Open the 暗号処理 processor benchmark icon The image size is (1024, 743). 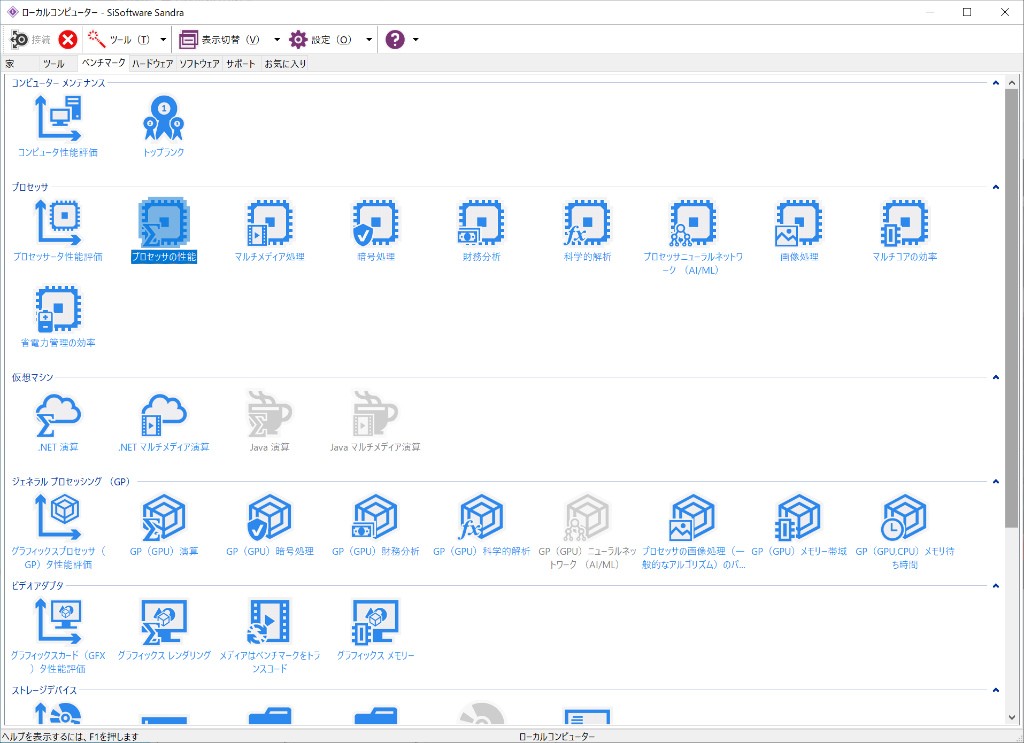pos(375,223)
